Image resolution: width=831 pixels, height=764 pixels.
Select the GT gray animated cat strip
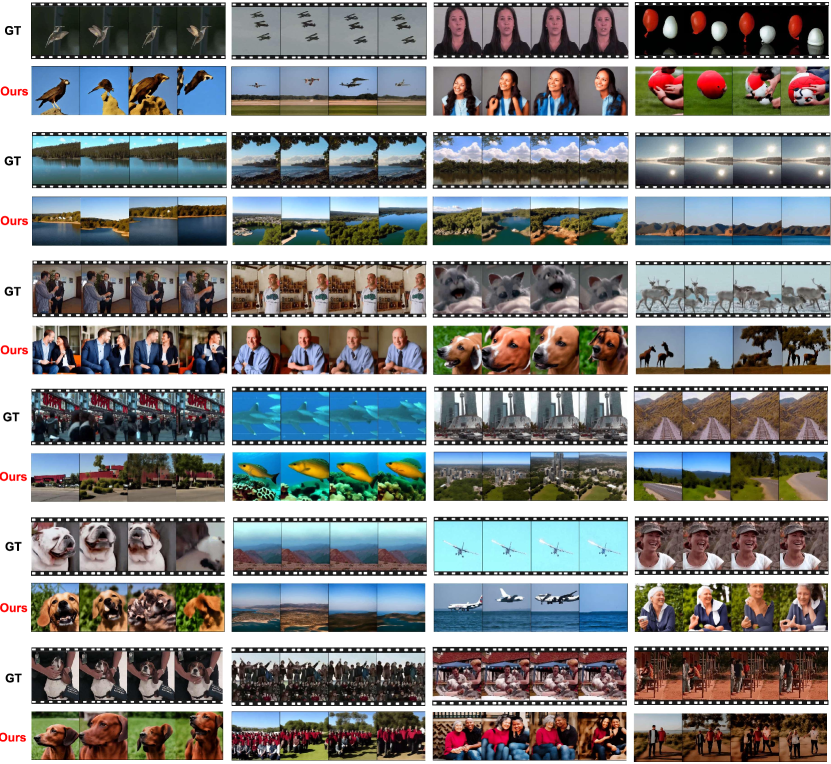pyautogui.click(x=531, y=289)
